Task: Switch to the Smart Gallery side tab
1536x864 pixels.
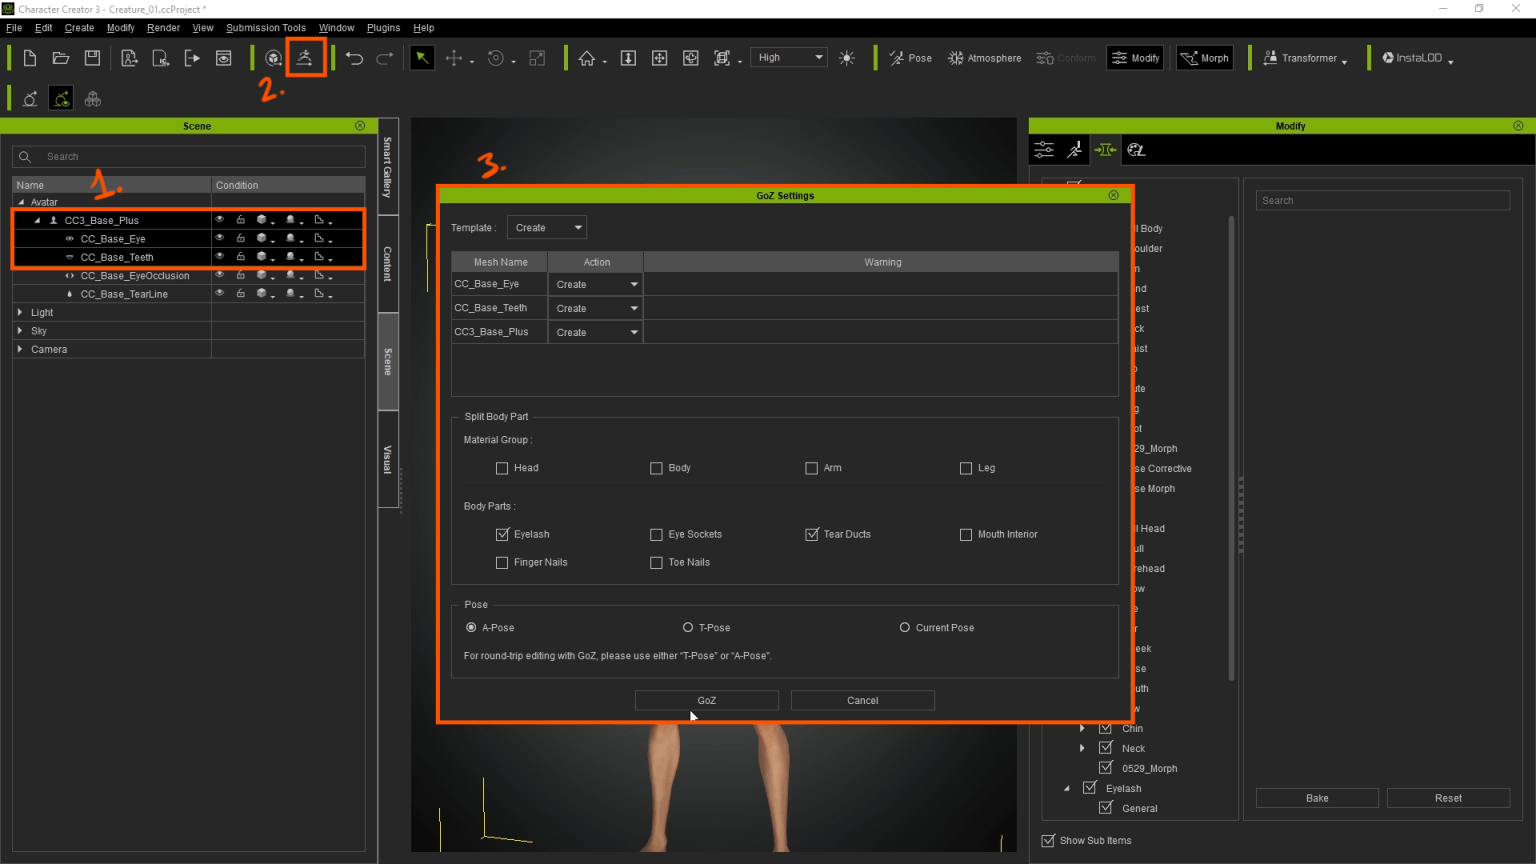Action: point(388,167)
